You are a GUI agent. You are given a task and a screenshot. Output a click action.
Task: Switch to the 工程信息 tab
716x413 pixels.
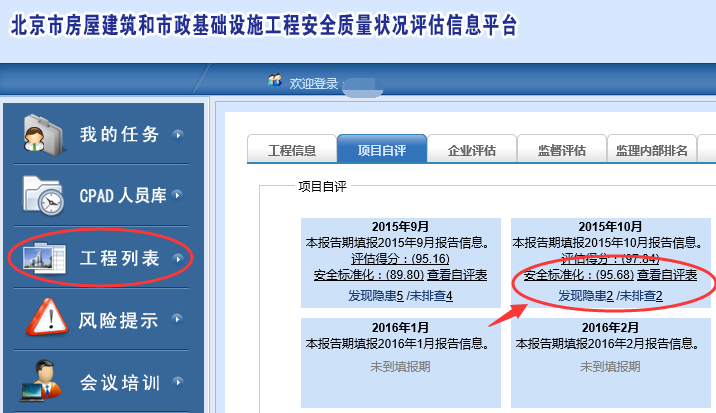point(292,151)
